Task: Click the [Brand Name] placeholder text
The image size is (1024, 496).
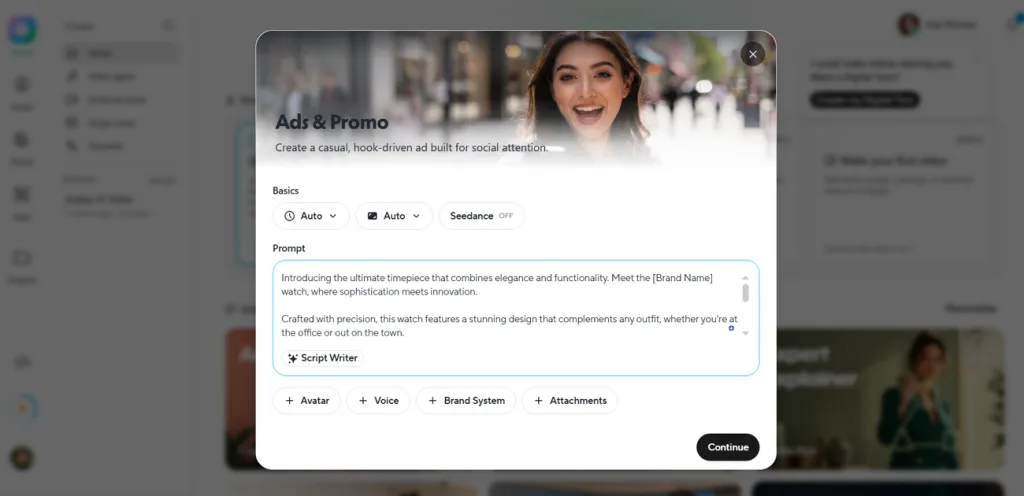Action: pyautogui.click(x=682, y=278)
